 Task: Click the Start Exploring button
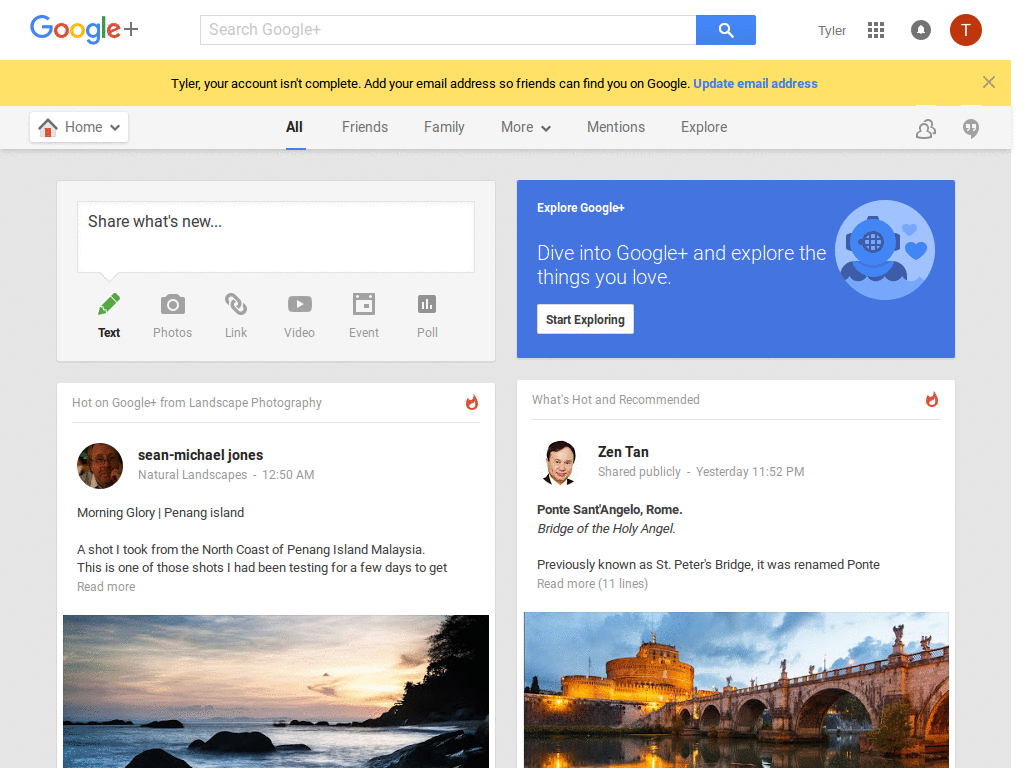[x=585, y=319]
